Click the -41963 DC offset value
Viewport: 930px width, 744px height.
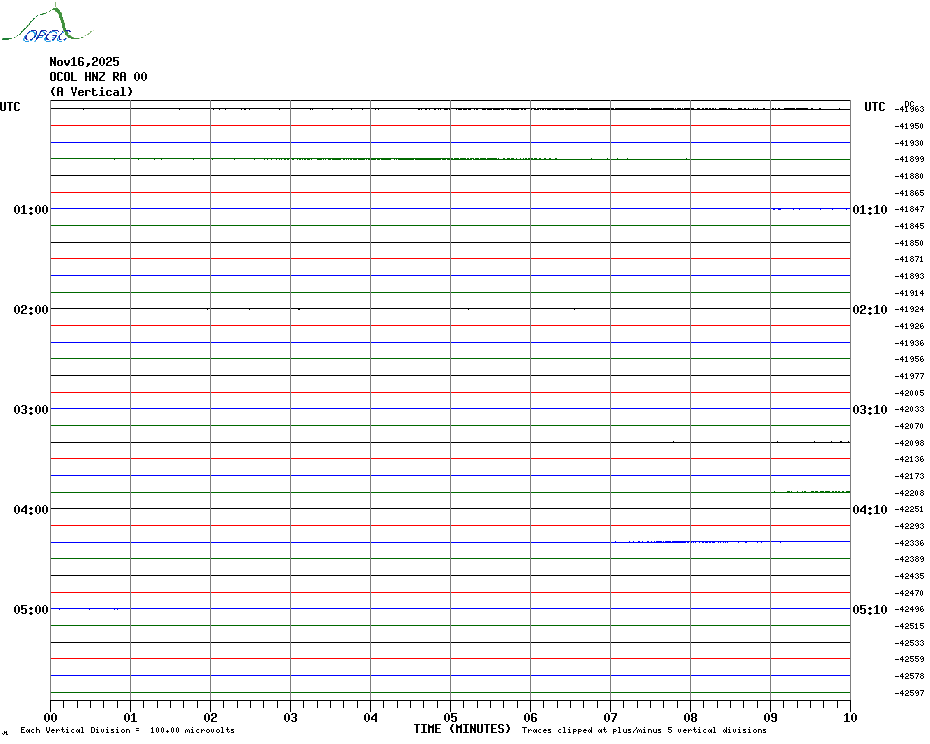point(910,109)
